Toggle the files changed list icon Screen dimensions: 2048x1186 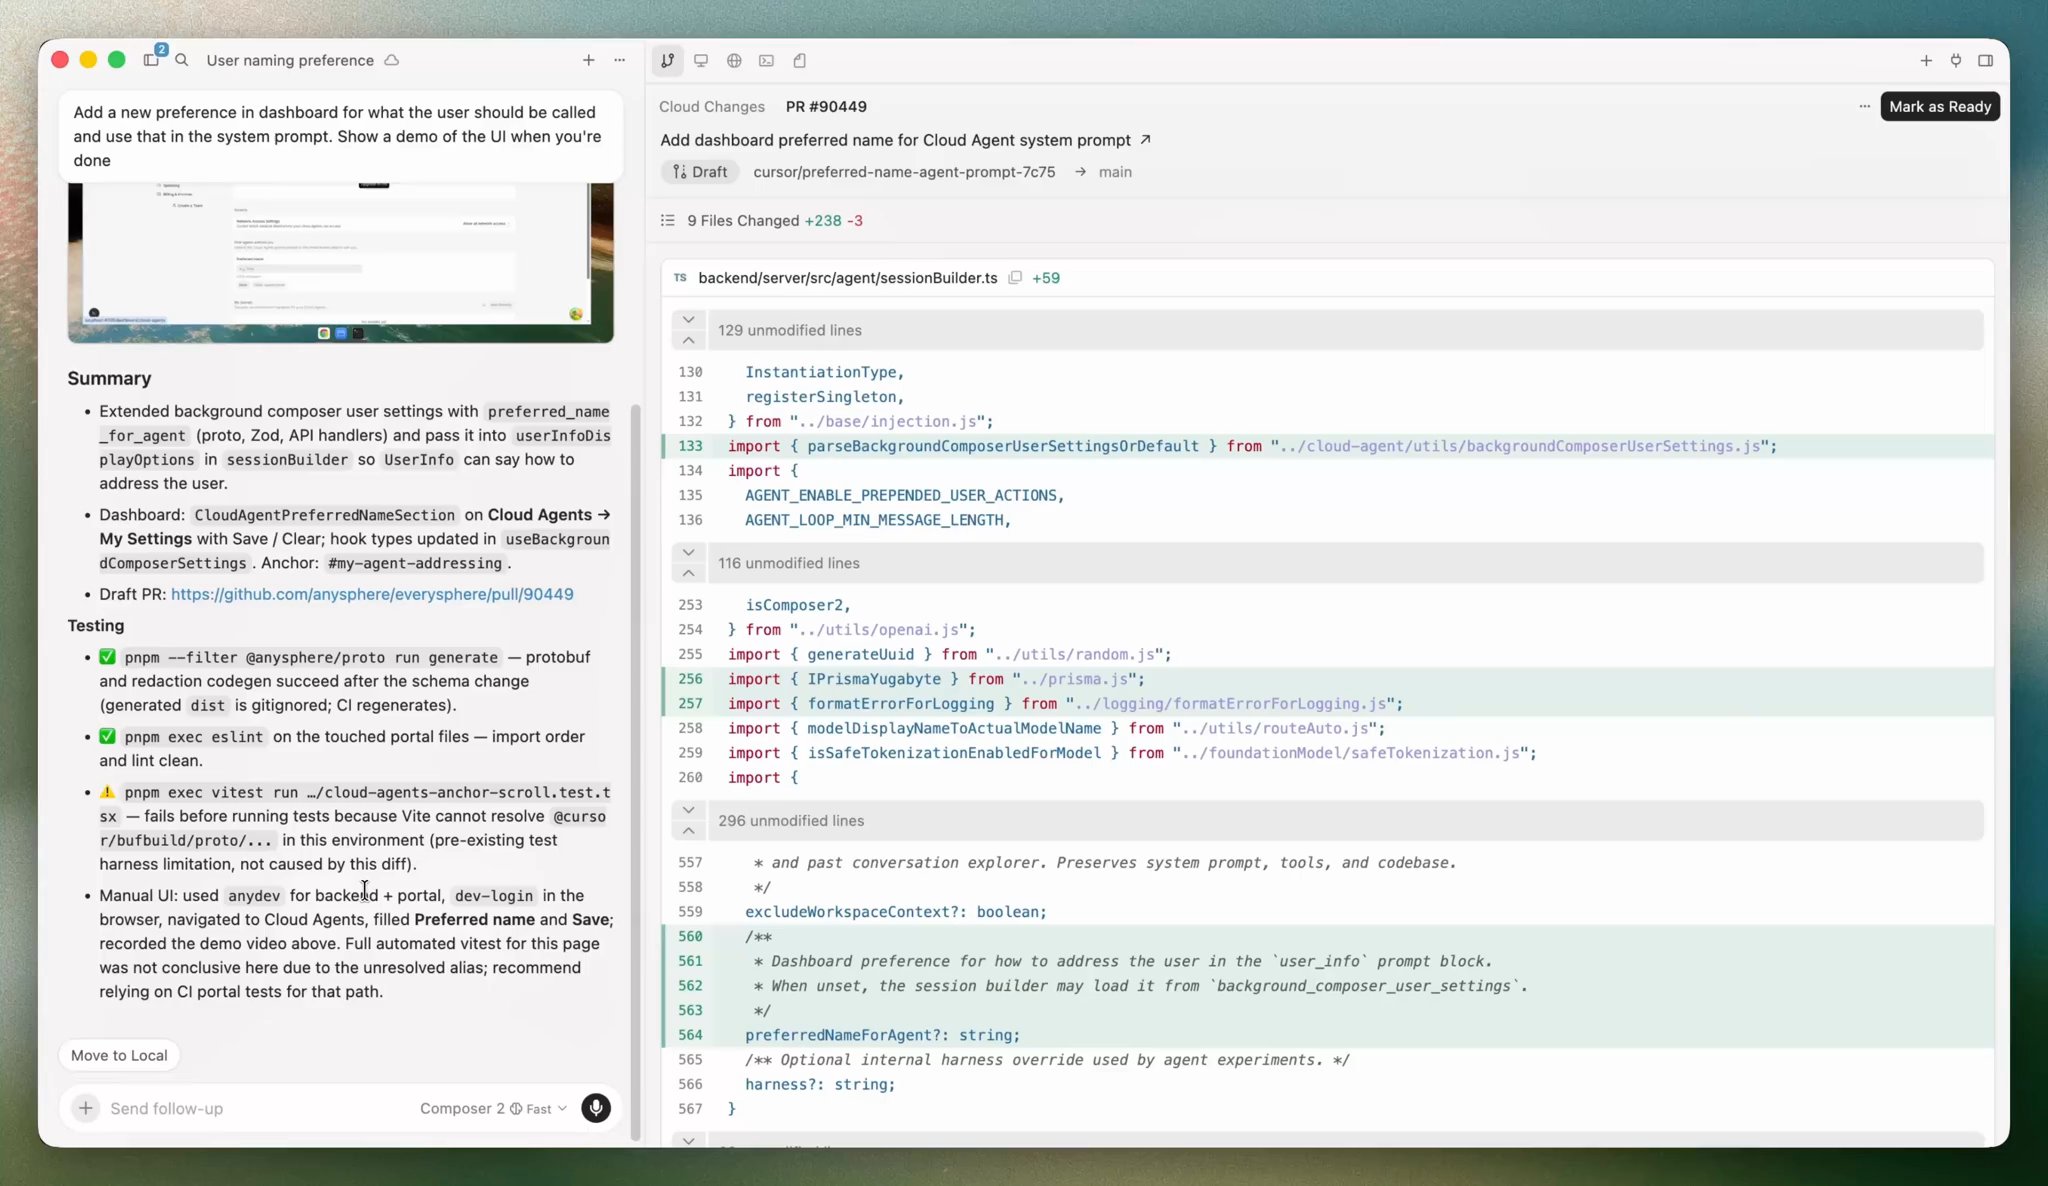668,220
